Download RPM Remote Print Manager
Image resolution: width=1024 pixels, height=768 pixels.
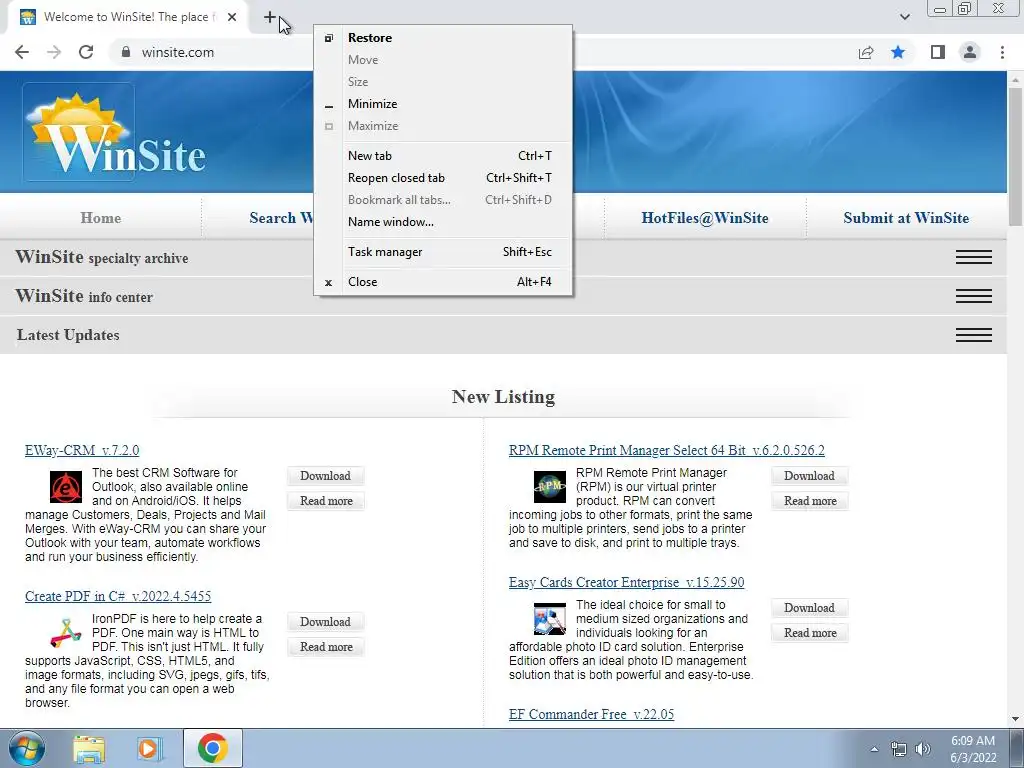coord(809,476)
